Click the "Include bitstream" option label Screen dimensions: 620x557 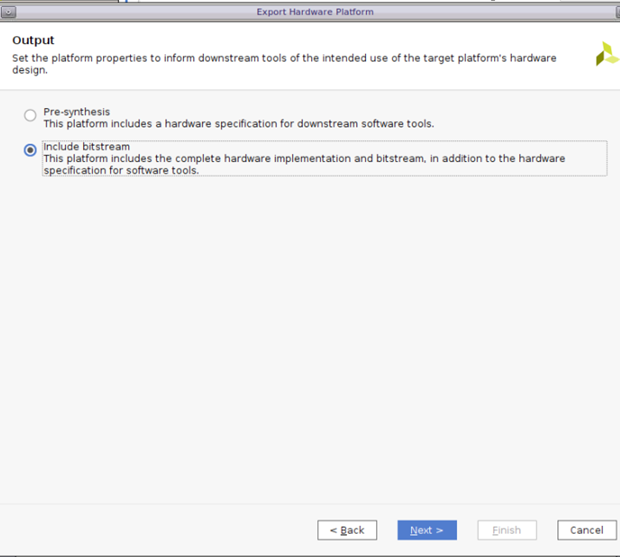[86, 147]
